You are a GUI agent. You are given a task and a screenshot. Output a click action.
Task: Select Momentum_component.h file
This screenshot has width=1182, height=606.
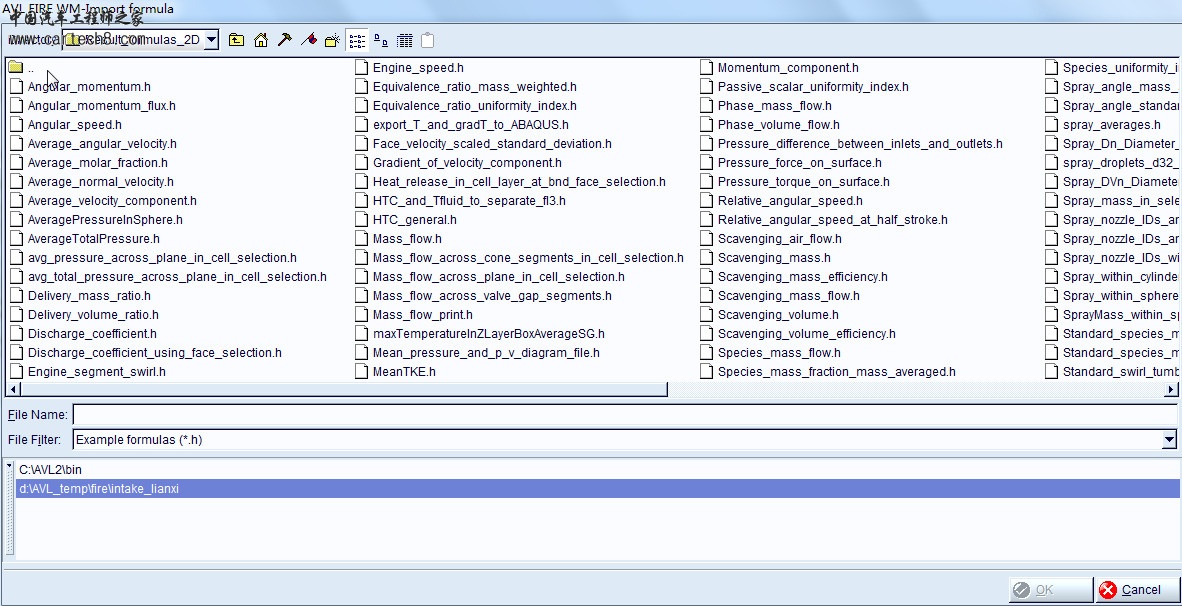pyautogui.click(x=779, y=68)
